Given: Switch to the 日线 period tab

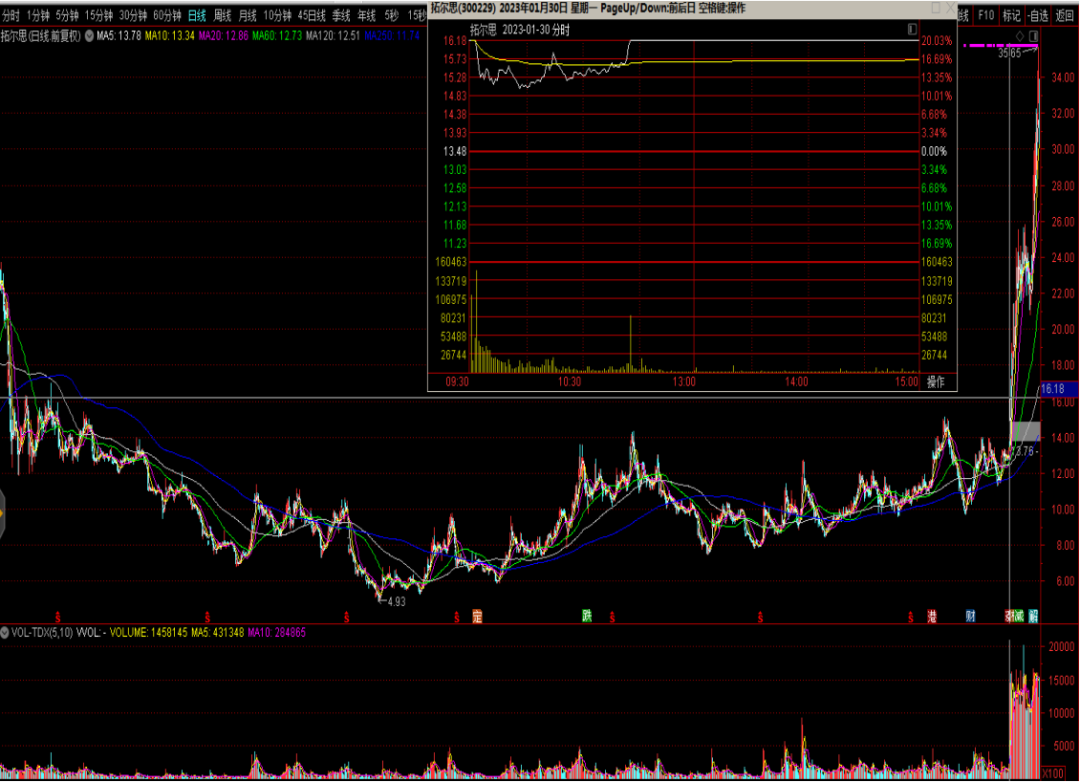Looking at the screenshot, I should coord(197,15).
